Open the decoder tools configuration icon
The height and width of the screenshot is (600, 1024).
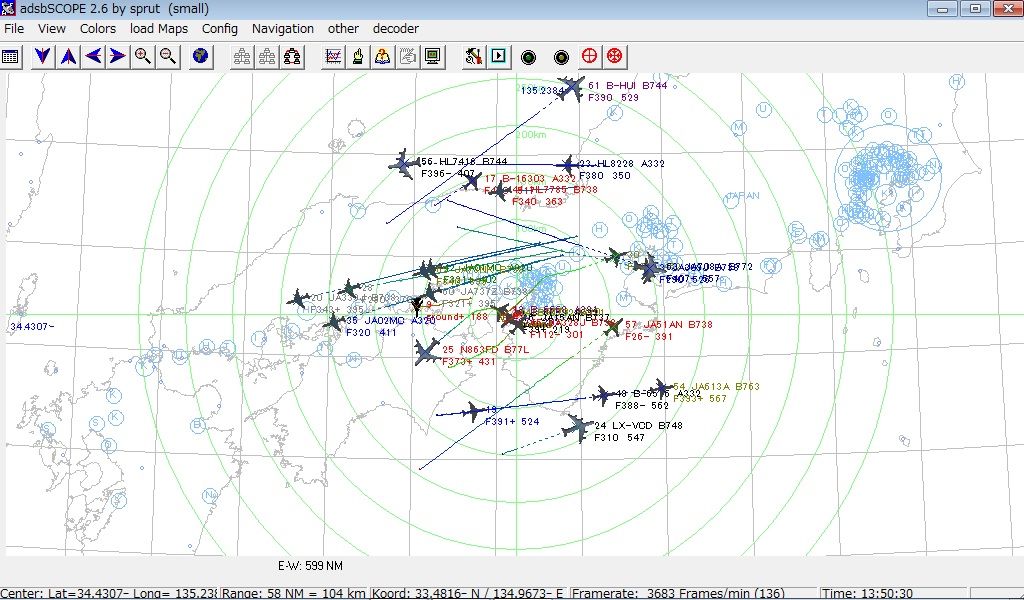[473, 57]
